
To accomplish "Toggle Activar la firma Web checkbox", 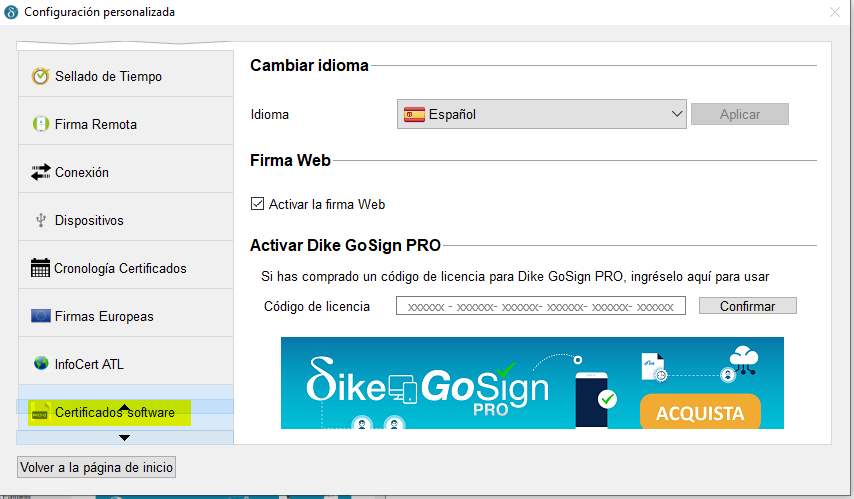I will (257, 204).
